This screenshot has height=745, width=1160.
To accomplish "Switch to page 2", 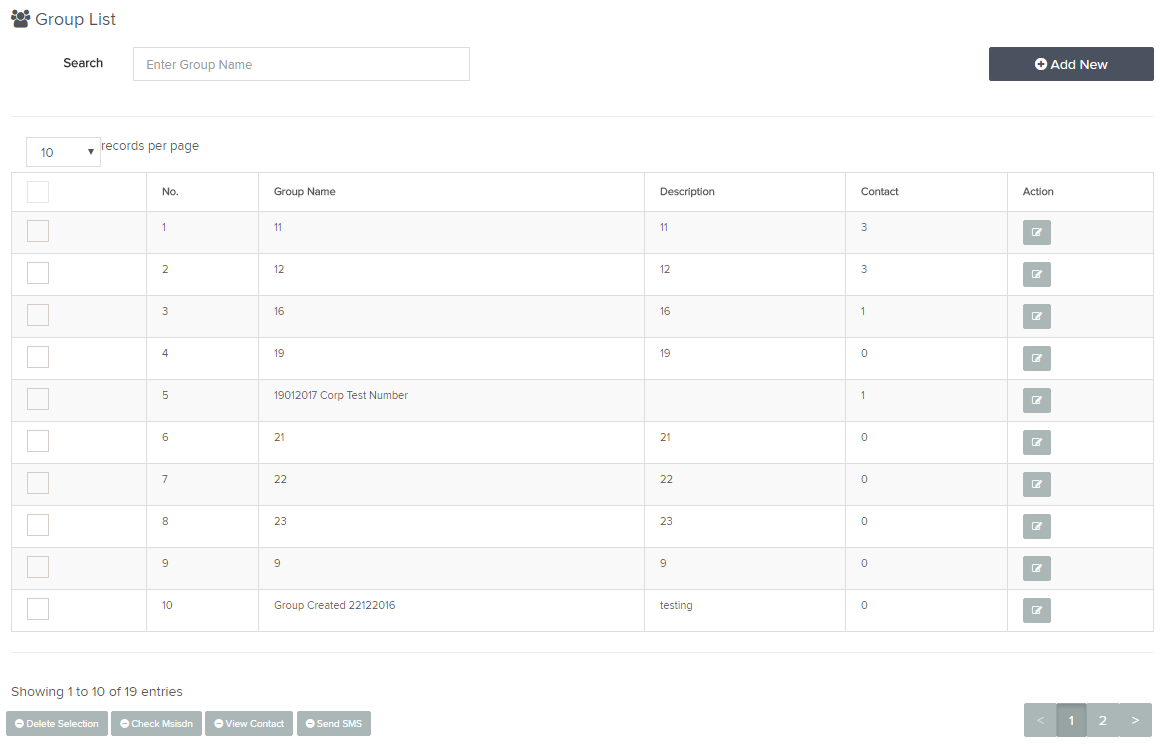I will tap(1103, 720).
